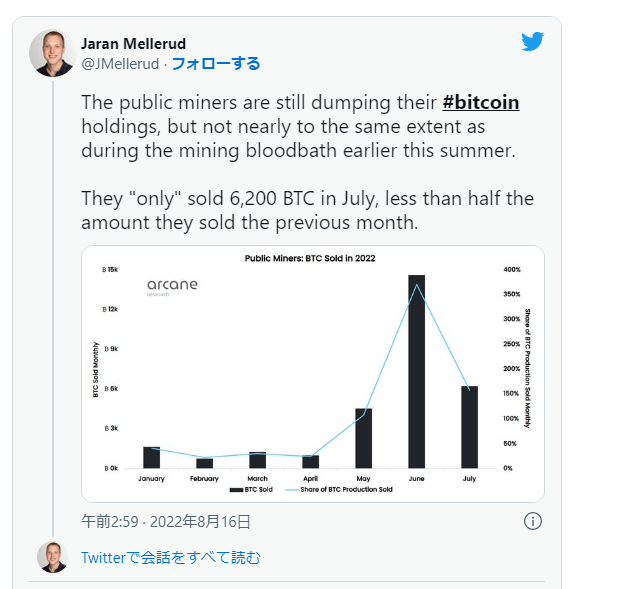The image size is (633, 589).
Task: Click the April label on the chart axis
Action: (310, 479)
